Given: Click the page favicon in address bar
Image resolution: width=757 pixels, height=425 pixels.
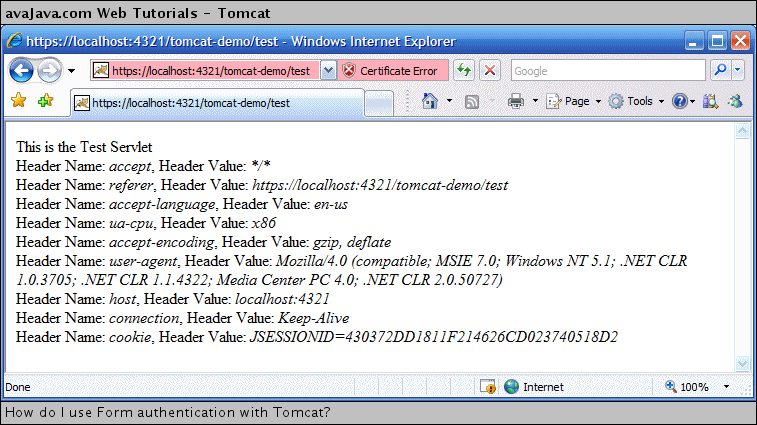Looking at the screenshot, I should click(x=101, y=71).
